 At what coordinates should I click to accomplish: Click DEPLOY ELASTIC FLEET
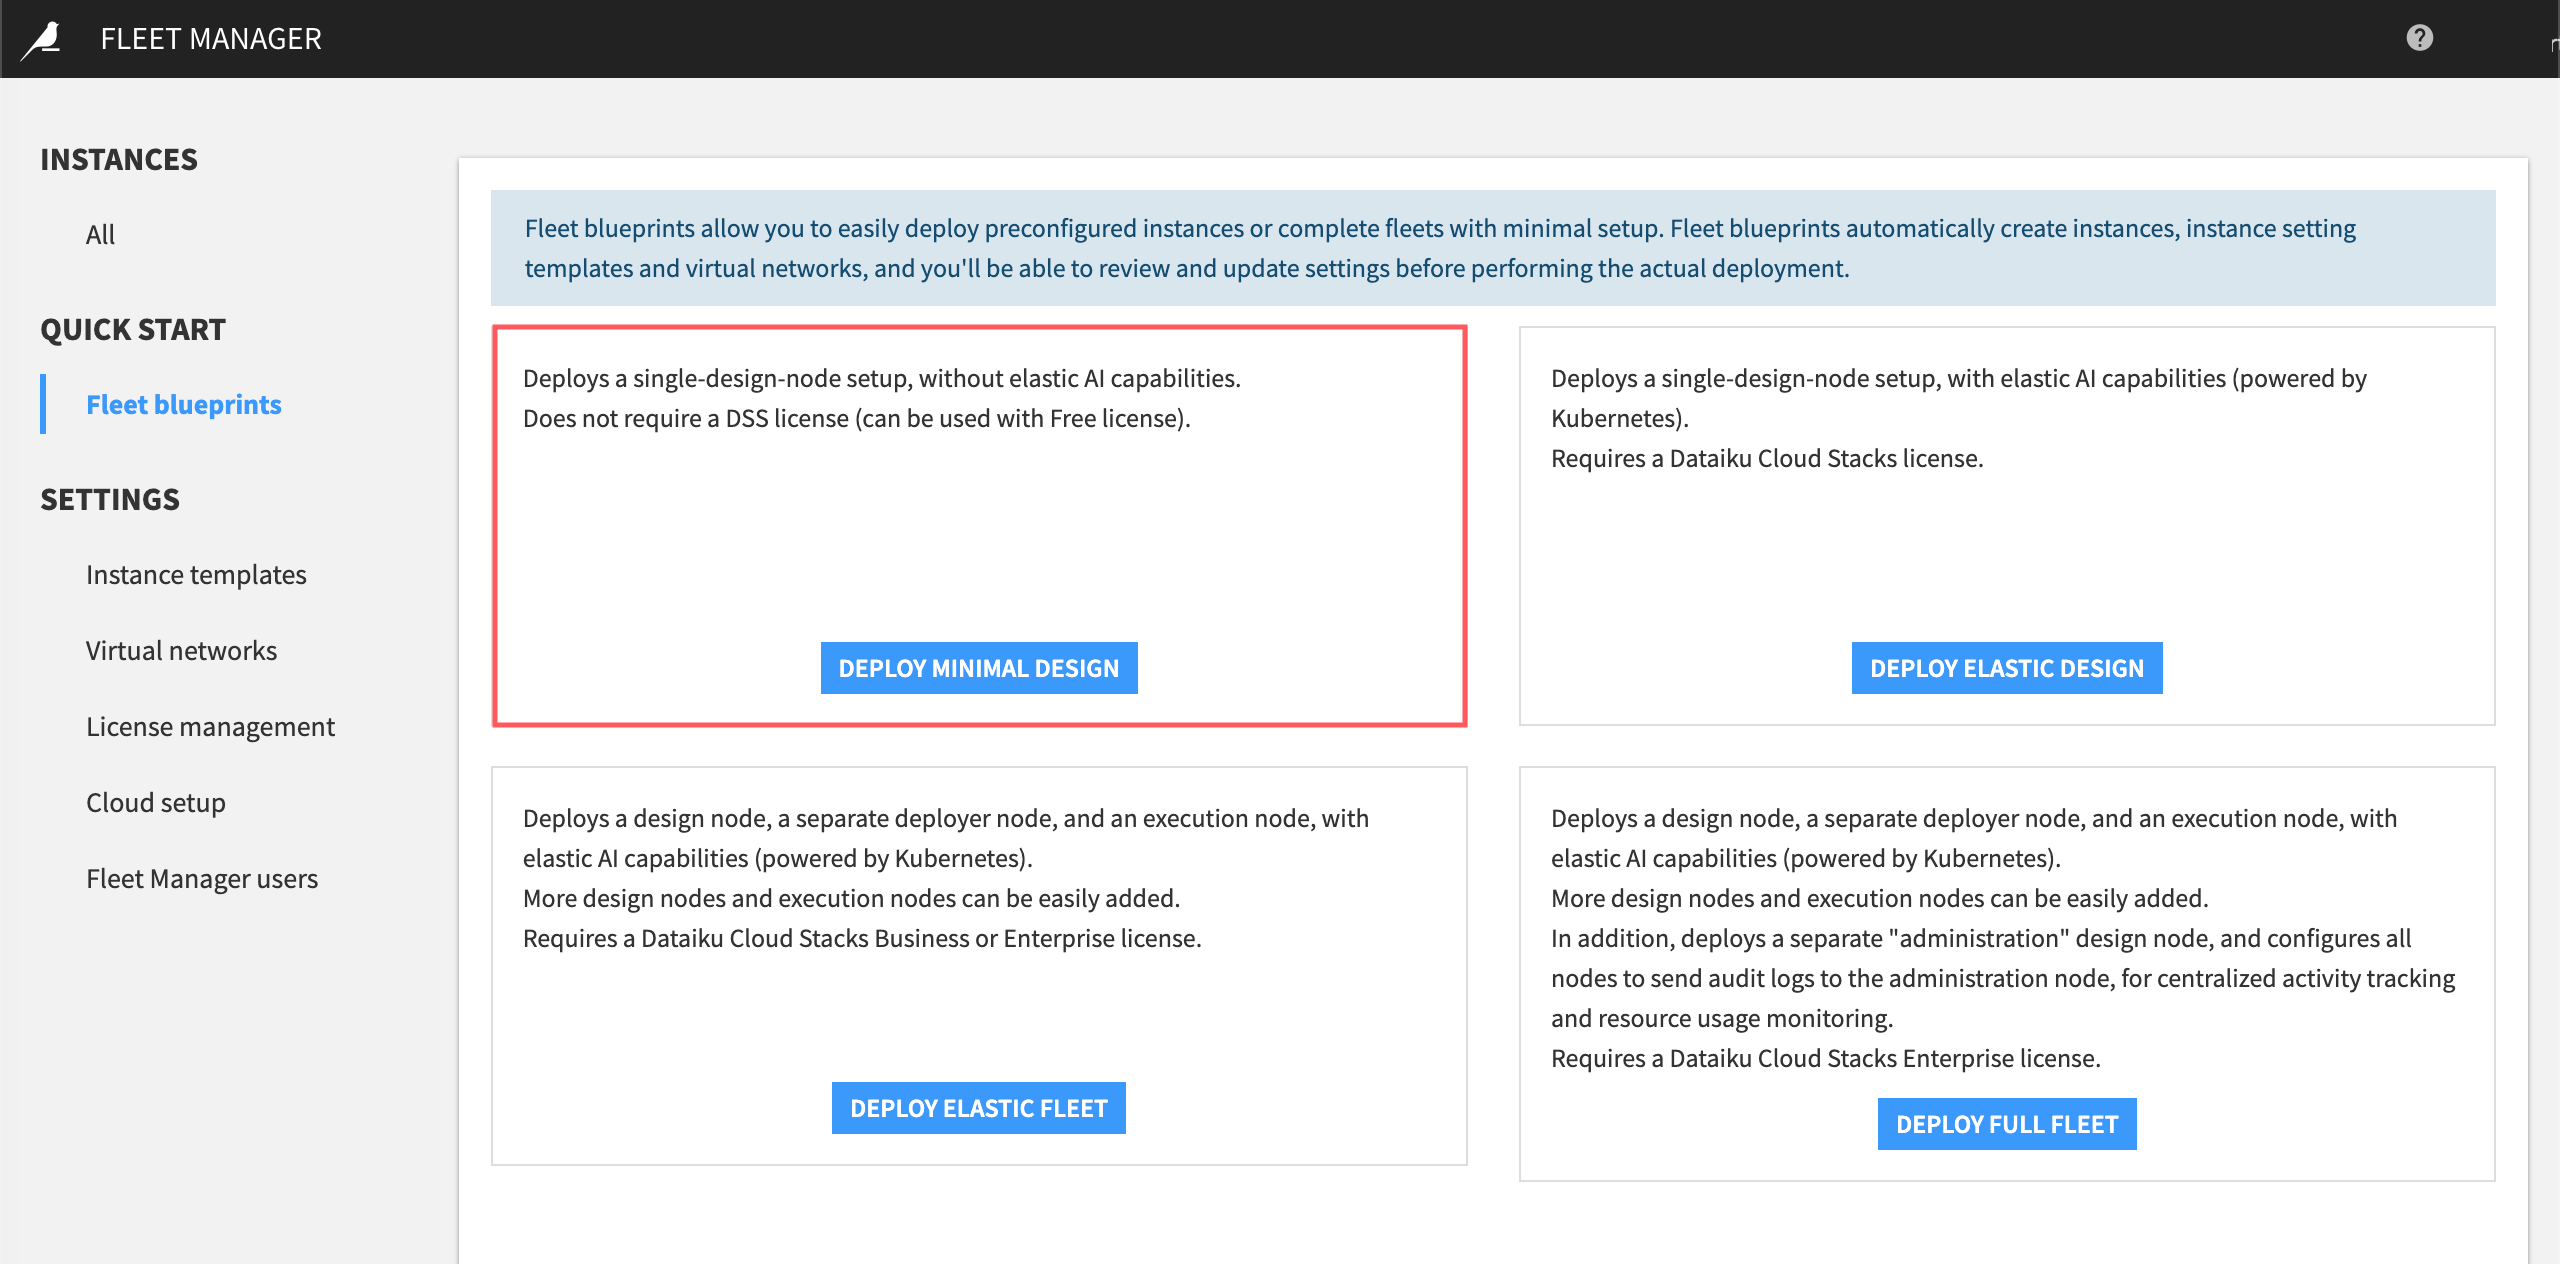[978, 1107]
